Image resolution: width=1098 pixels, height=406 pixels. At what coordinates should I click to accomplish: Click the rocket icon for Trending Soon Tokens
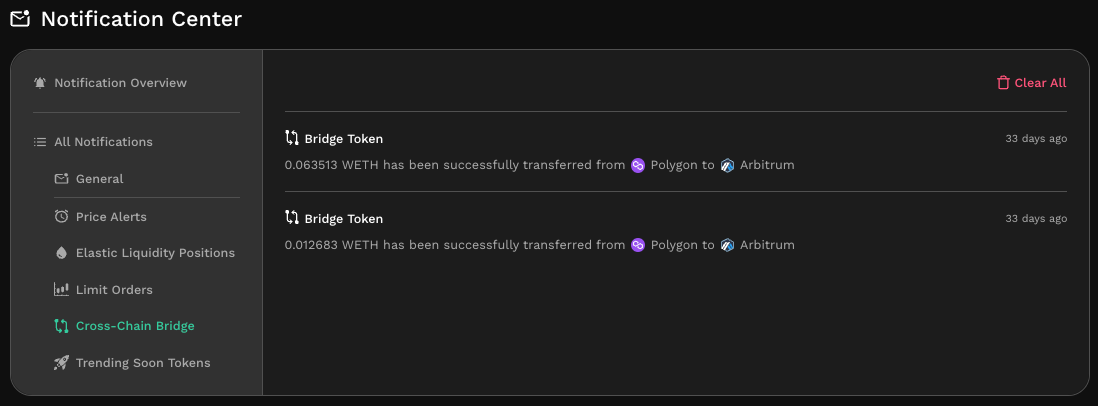62,363
